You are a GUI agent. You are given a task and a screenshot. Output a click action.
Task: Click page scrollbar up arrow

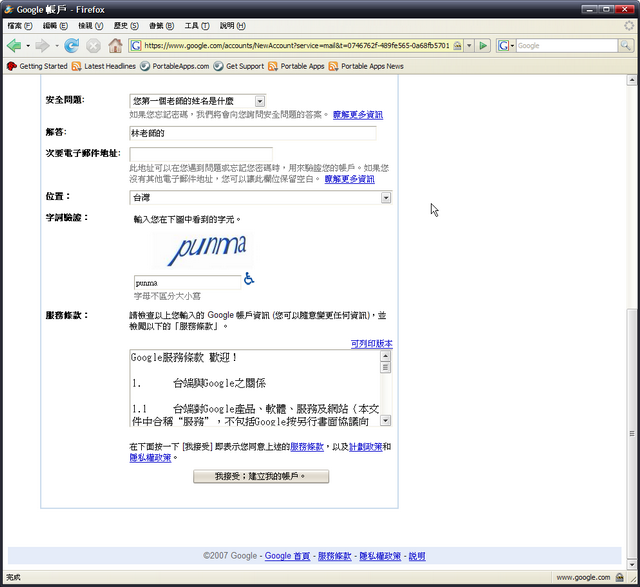click(632, 80)
